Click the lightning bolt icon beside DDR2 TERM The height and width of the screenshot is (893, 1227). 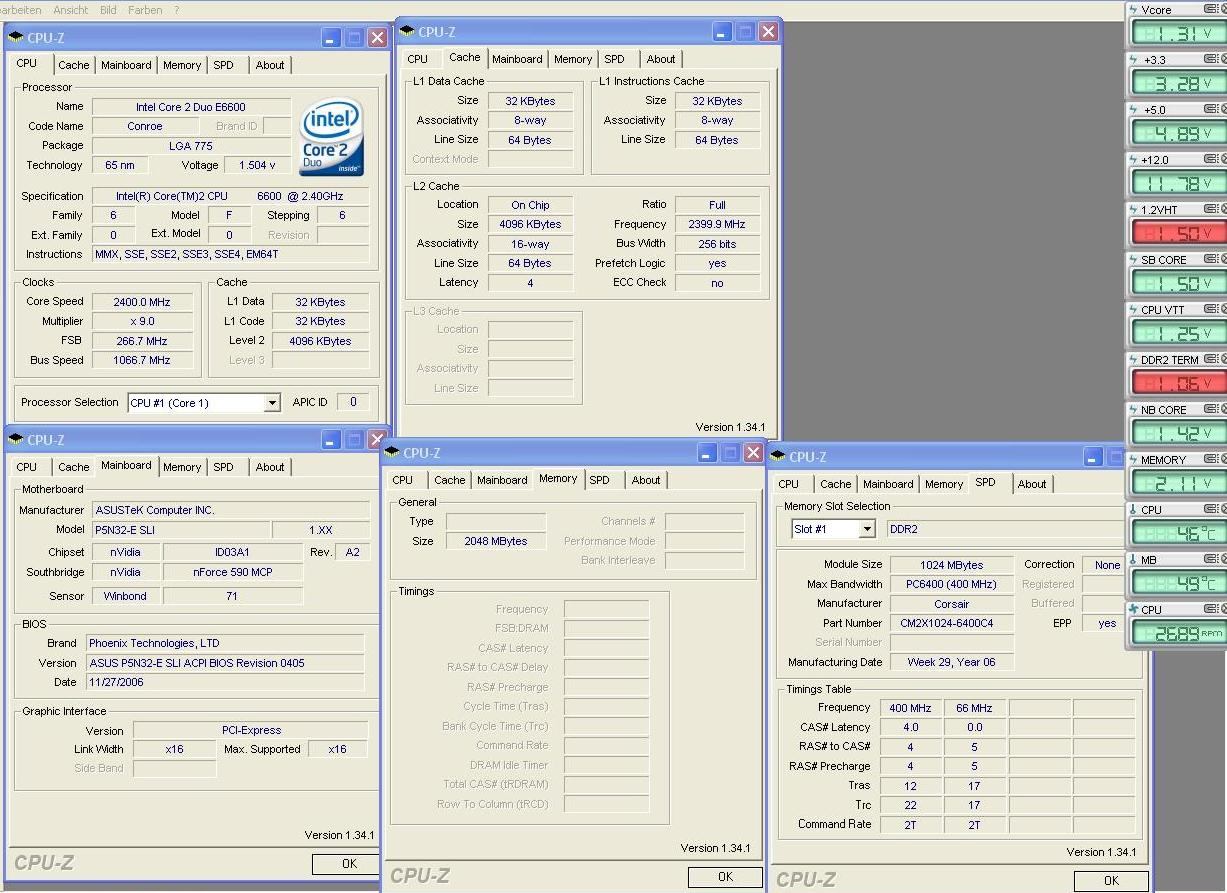tap(1133, 360)
